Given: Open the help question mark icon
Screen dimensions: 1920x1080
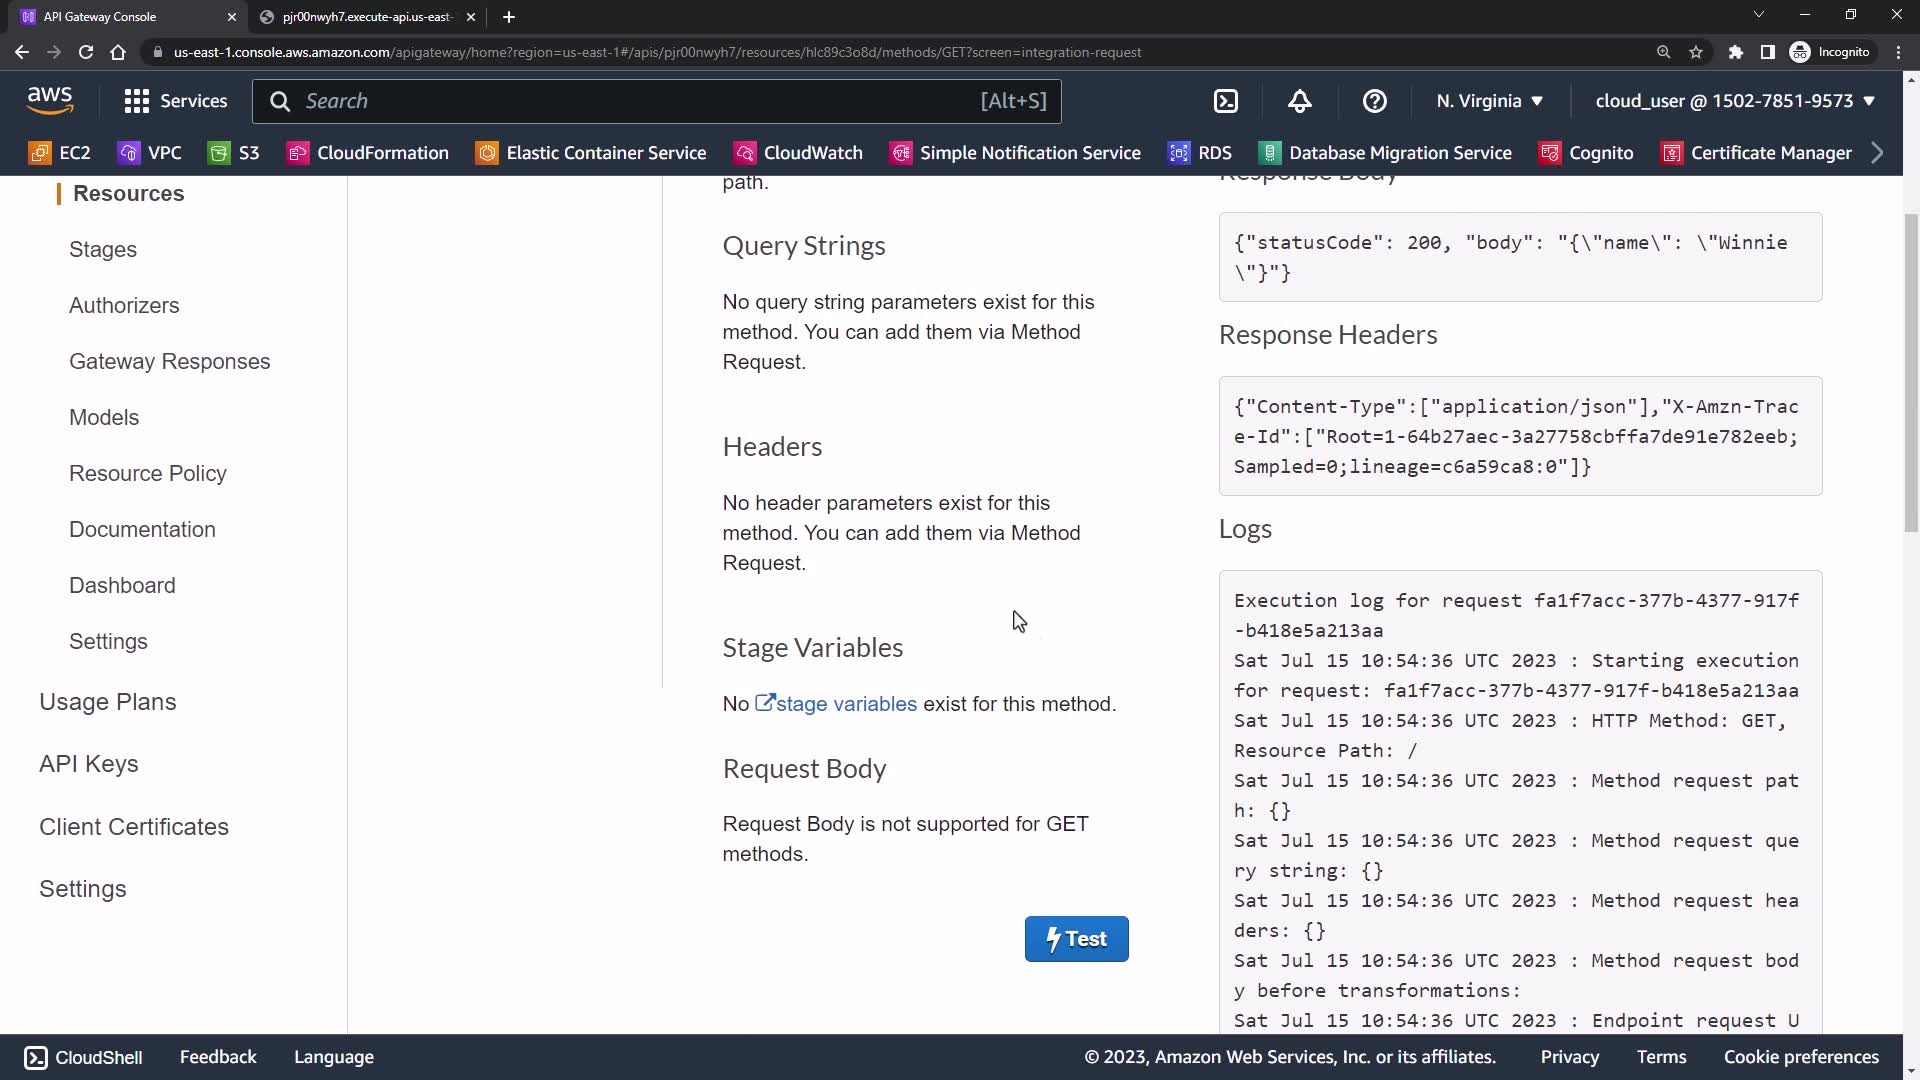Looking at the screenshot, I should tap(1374, 101).
